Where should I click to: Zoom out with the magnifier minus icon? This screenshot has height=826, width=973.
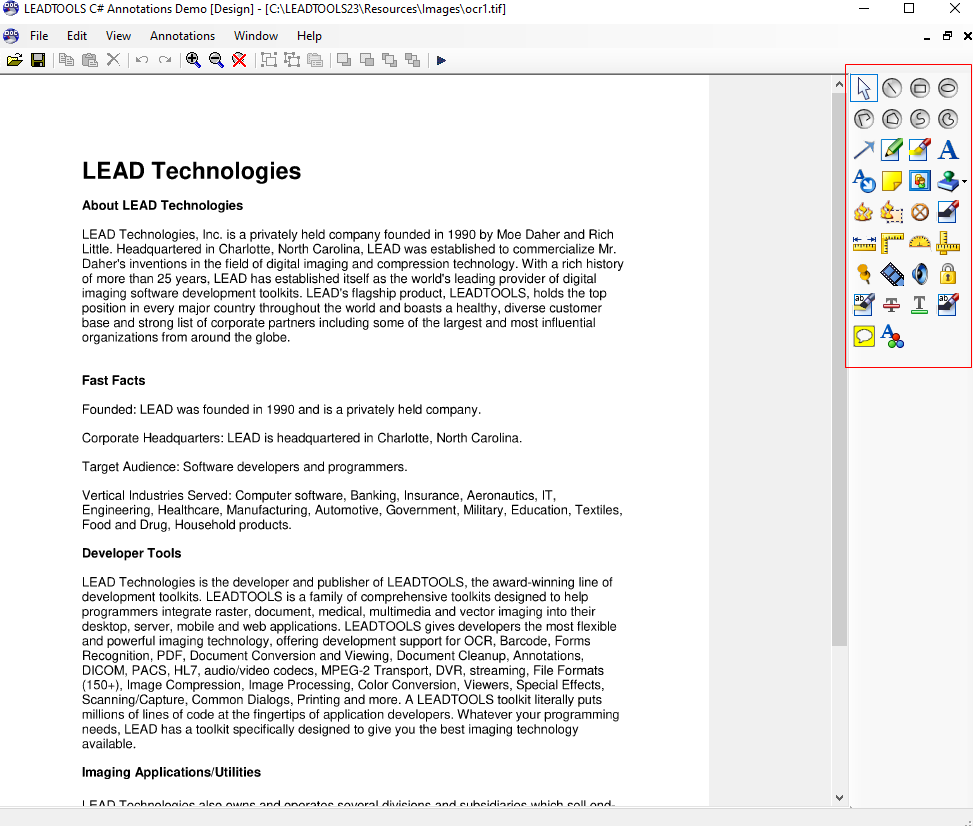click(x=216, y=60)
